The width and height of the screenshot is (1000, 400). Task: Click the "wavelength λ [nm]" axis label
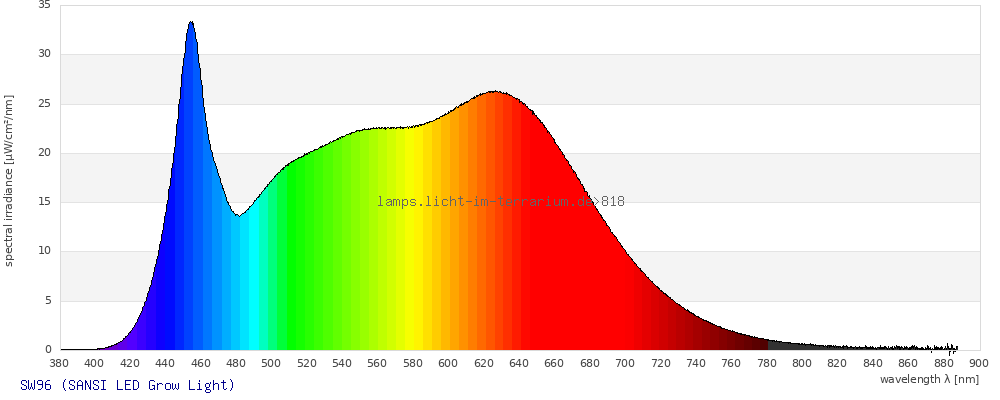[x=929, y=380]
